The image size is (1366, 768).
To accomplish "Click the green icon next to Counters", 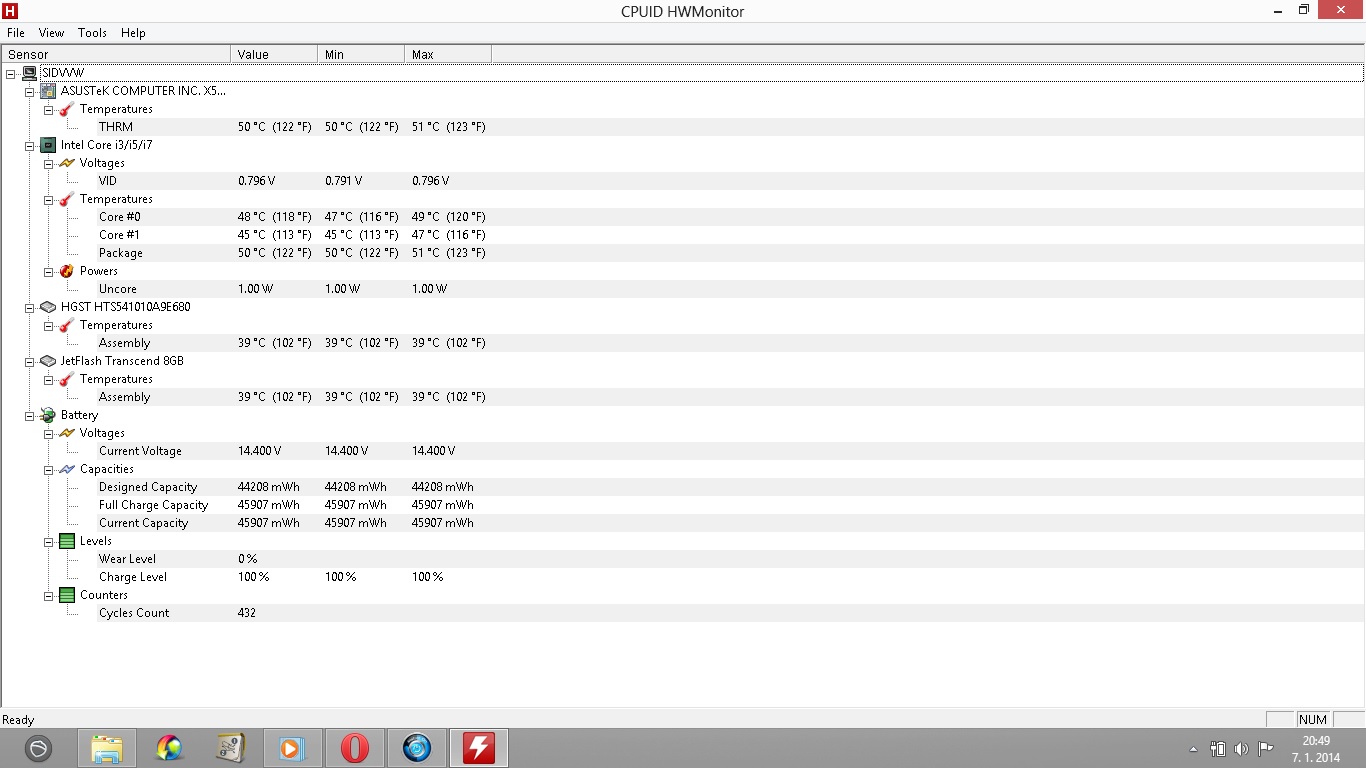I will (x=67, y=595).
